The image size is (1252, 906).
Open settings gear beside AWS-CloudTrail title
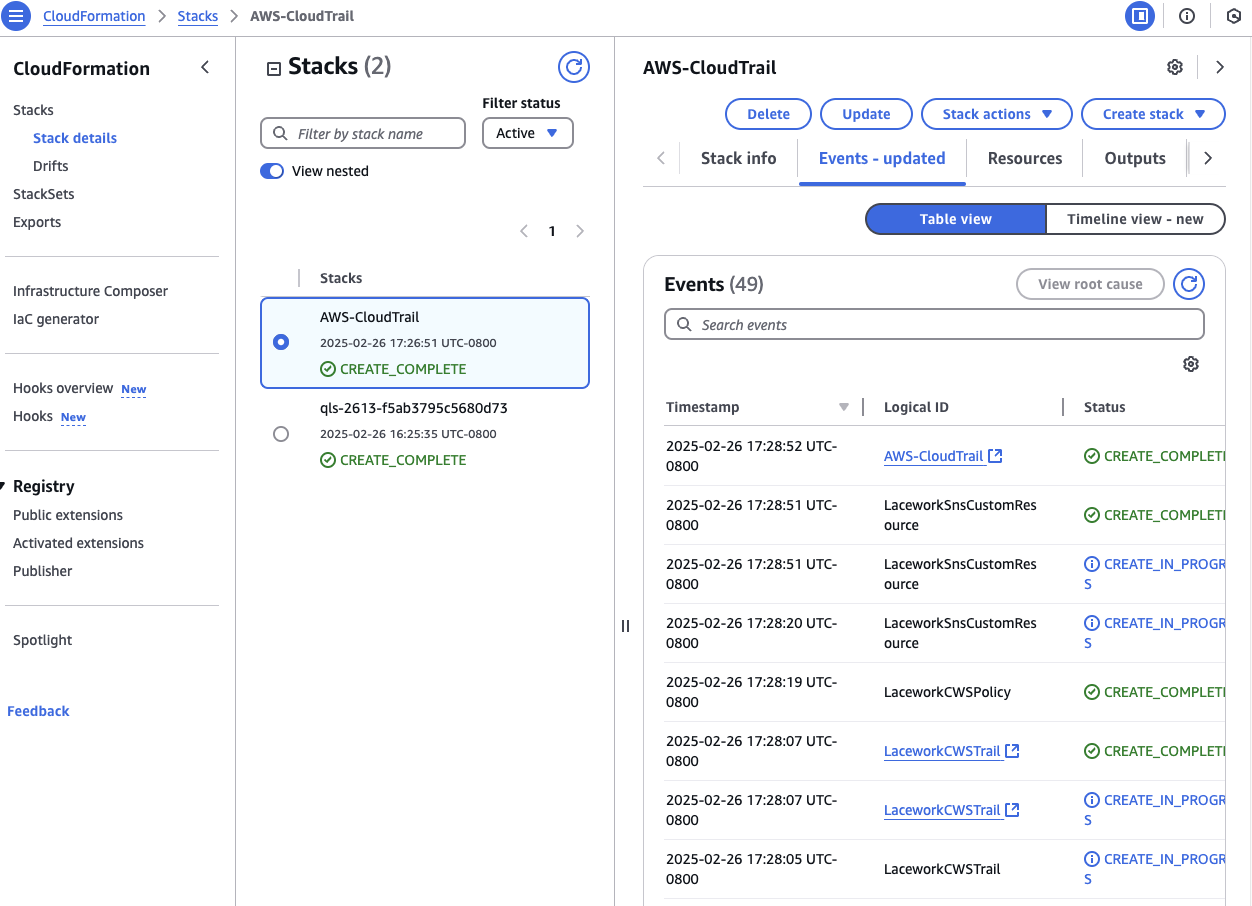pyautogui.click(x=1175, y=67)
